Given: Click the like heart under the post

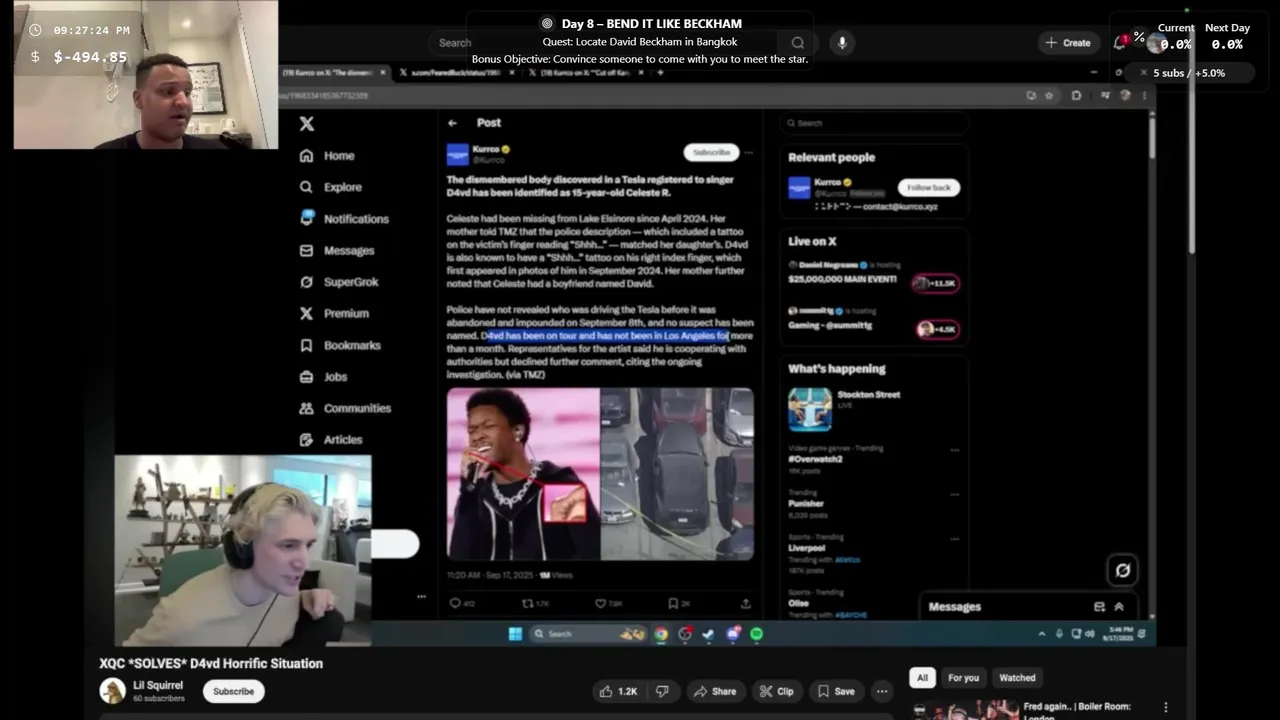Looking at the screenshot, I should click(601, 604).
